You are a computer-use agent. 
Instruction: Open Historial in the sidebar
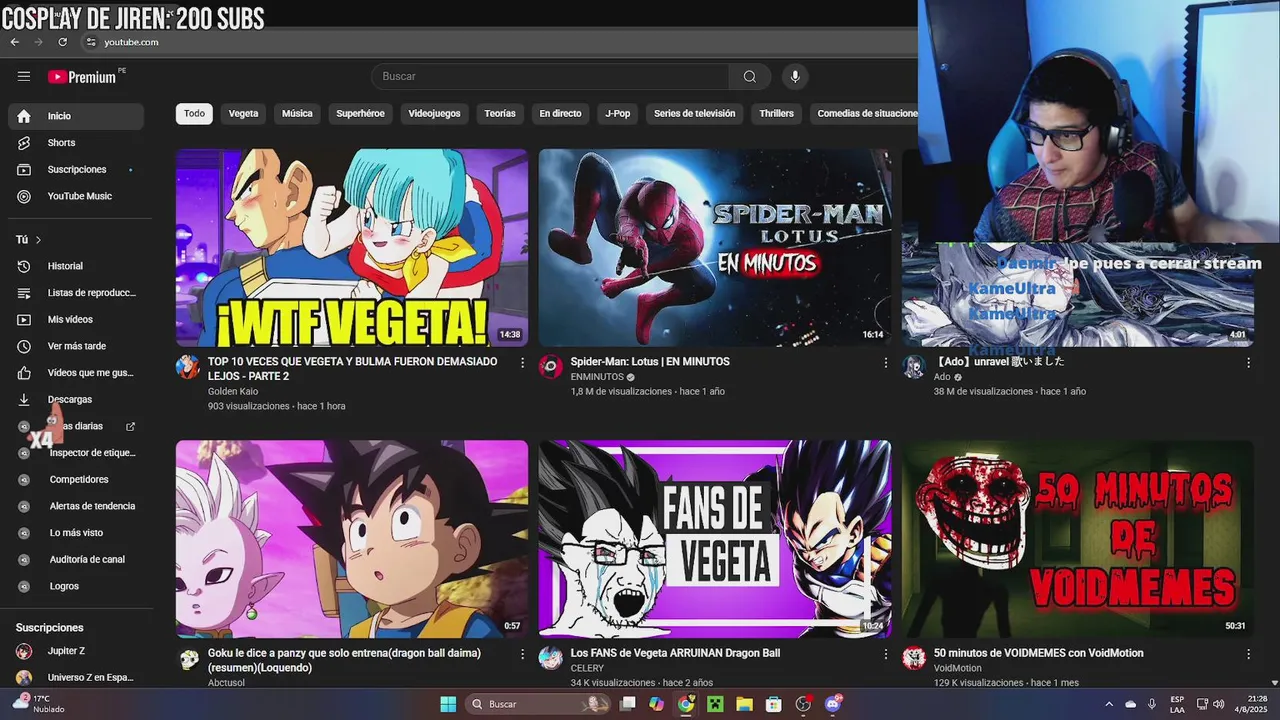[x=76, y=266]
